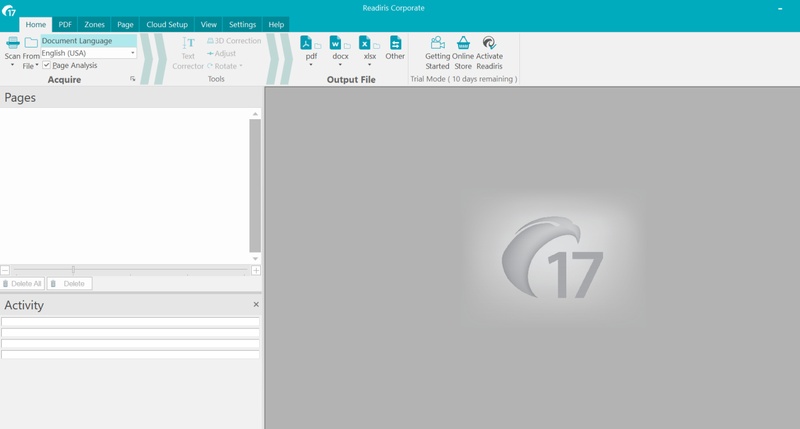Open the Getting Started guide
Viewport: 800px width, 429px height.
point(437,53)
